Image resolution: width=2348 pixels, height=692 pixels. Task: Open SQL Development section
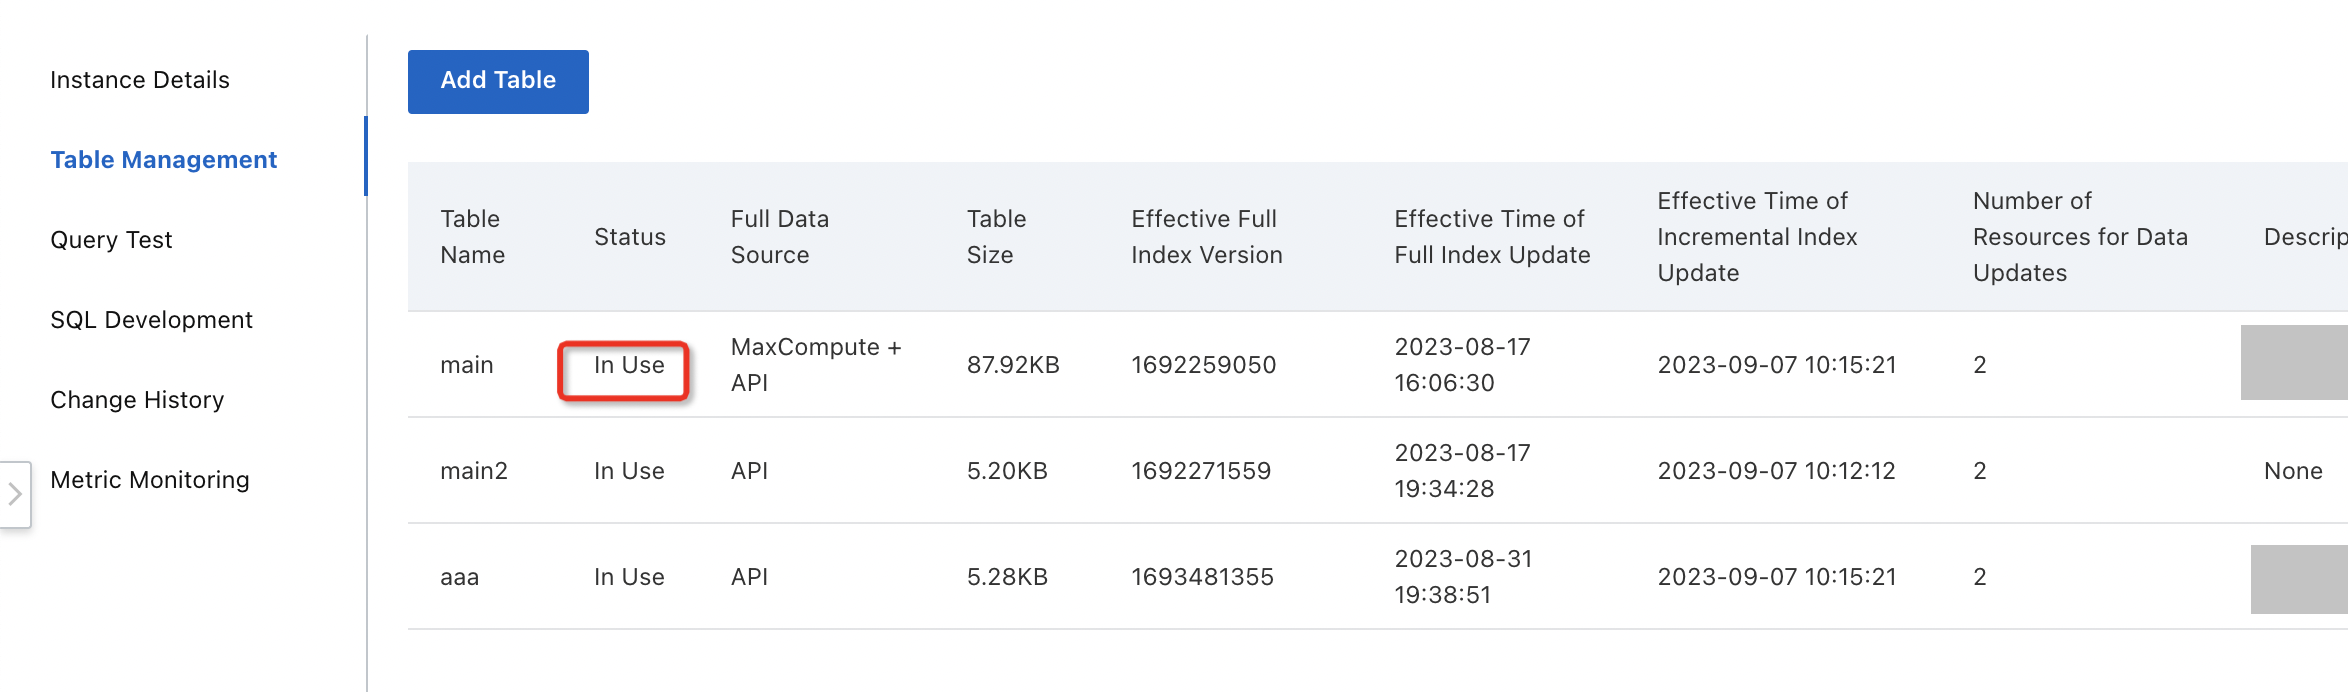coord(151,320)
